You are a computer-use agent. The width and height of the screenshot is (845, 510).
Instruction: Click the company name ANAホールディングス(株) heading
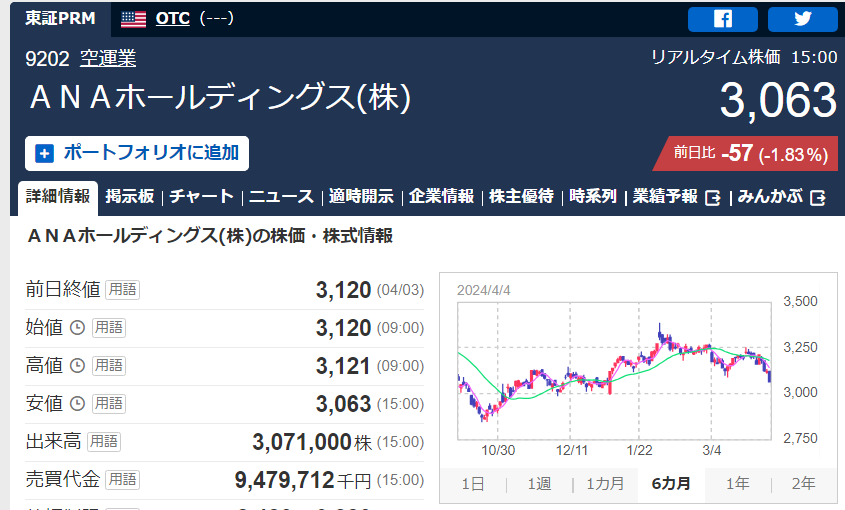point(220,98)
